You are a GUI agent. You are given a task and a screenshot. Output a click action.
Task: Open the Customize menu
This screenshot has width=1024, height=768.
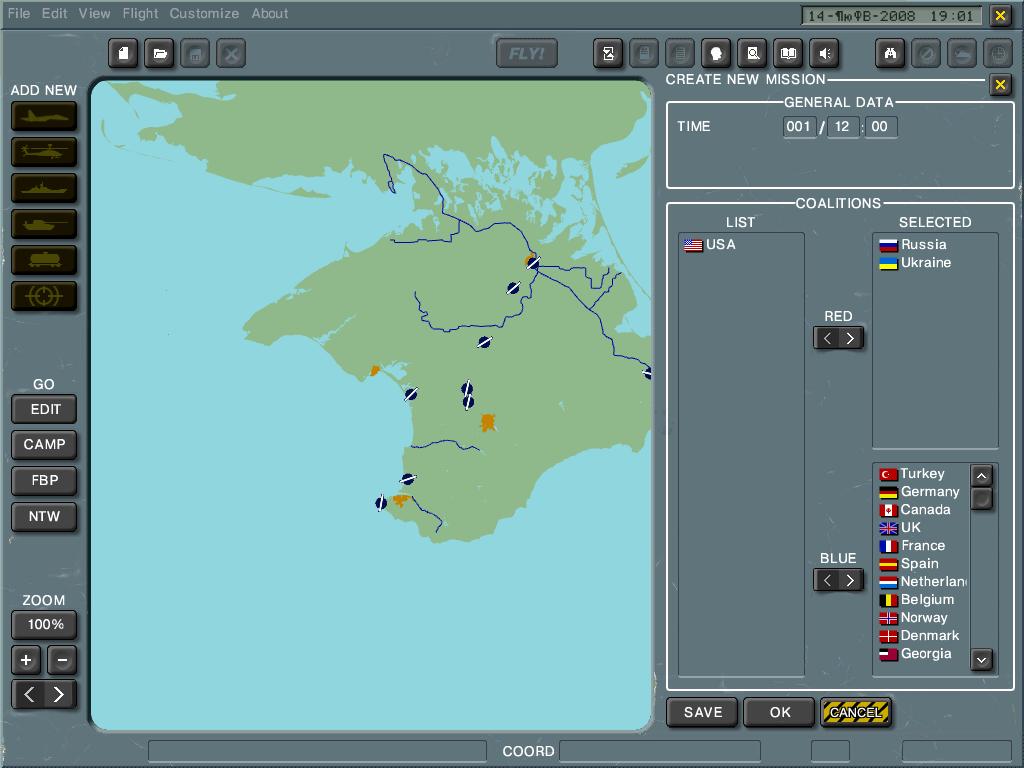[204, 14]
